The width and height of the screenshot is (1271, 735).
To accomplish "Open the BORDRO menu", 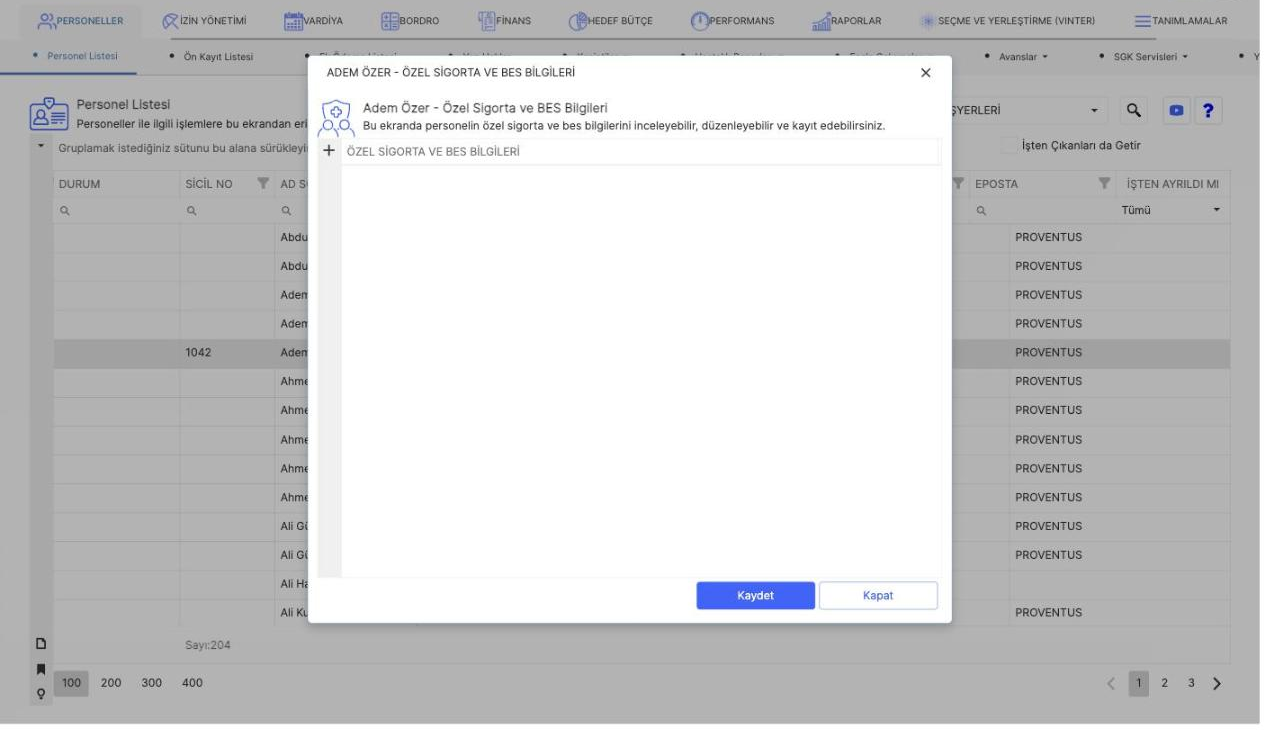I will click(x=411, y=21).
